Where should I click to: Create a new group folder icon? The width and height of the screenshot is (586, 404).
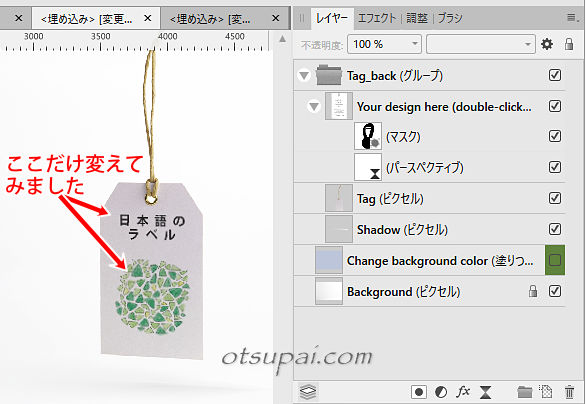(x=525, y=392)
